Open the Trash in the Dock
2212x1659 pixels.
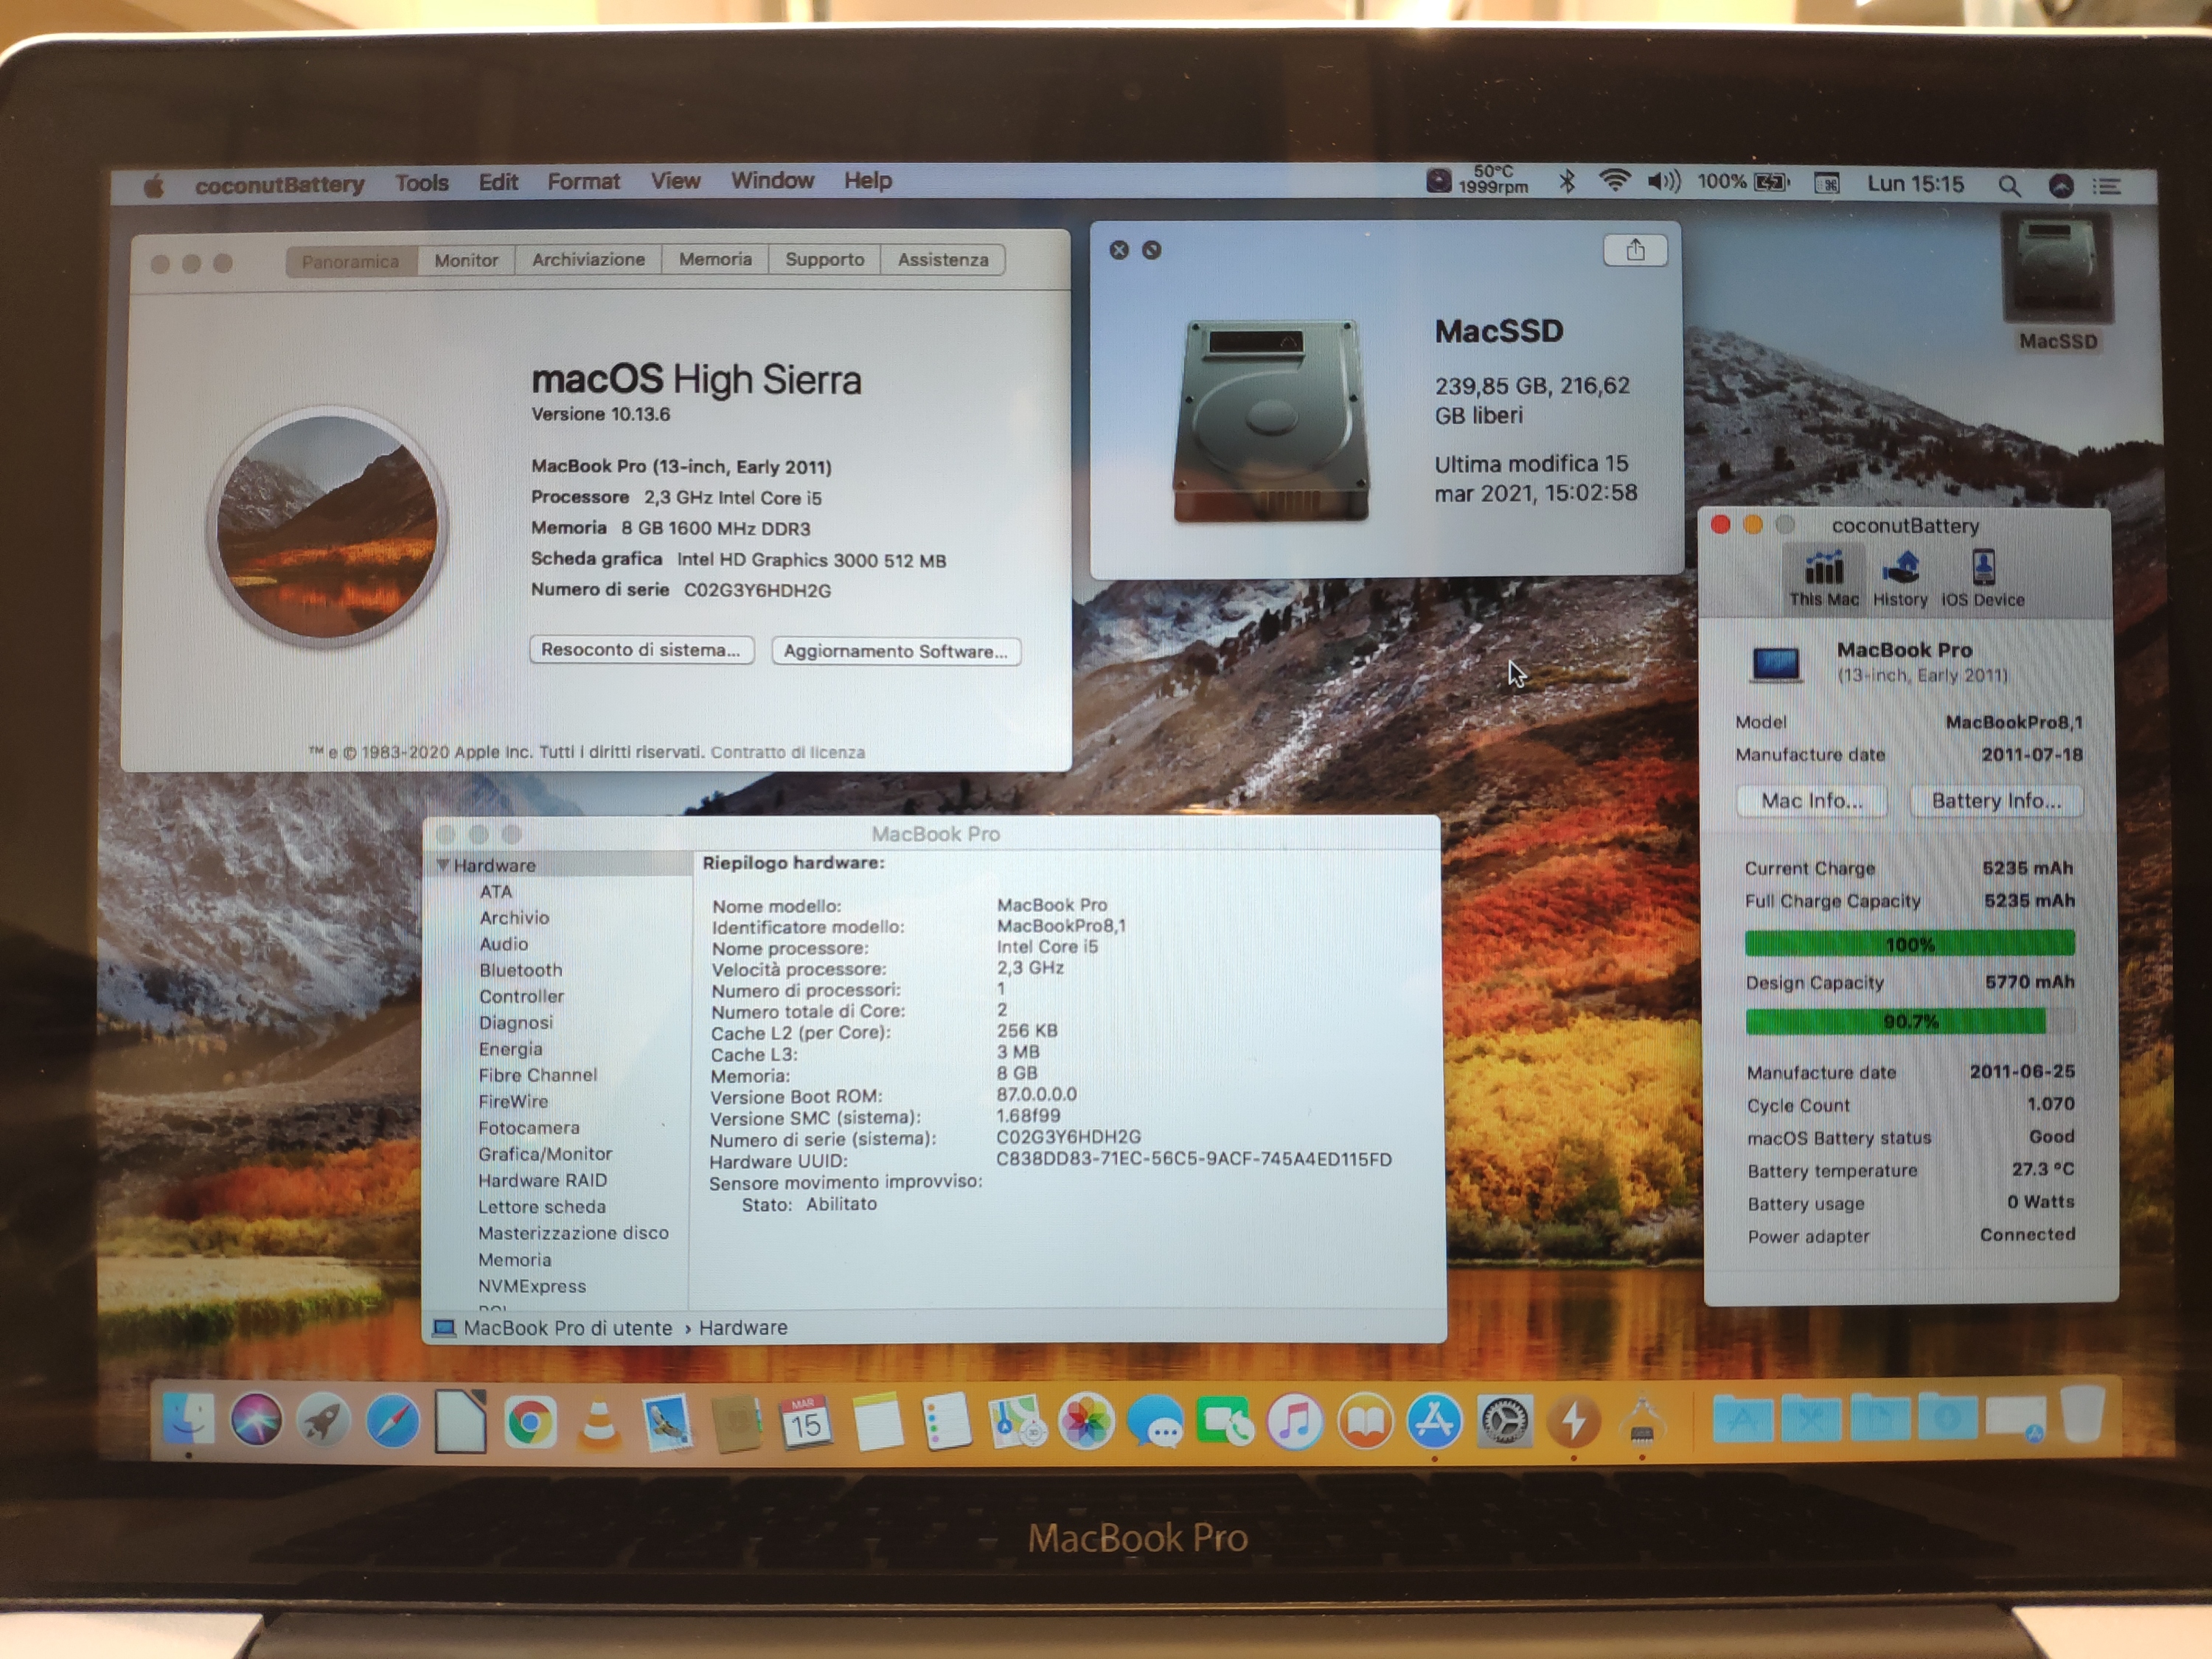(2083, 1414)
